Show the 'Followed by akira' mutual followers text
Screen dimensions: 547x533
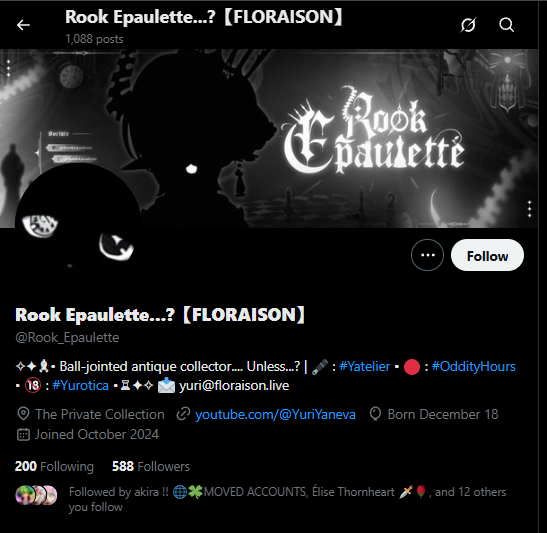[x=287, y=499]
